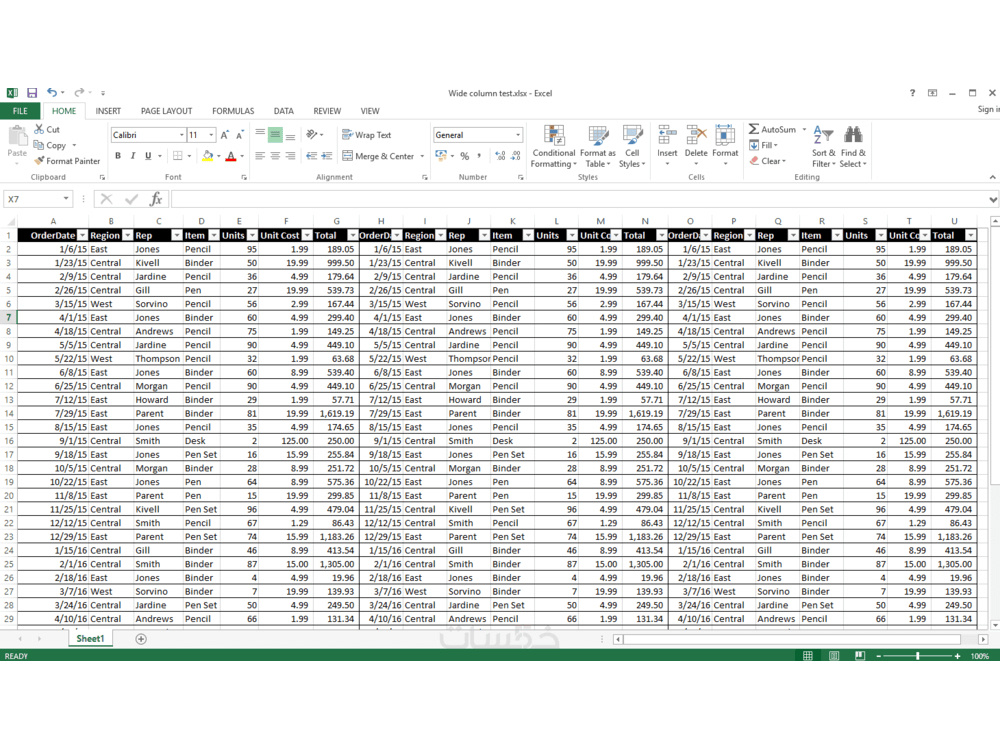Image resolution: width=1000 pixels, height=750 pixels.
Task: Open the General number format dropdown
Action: pyautogui.click(x=518, y=135)
